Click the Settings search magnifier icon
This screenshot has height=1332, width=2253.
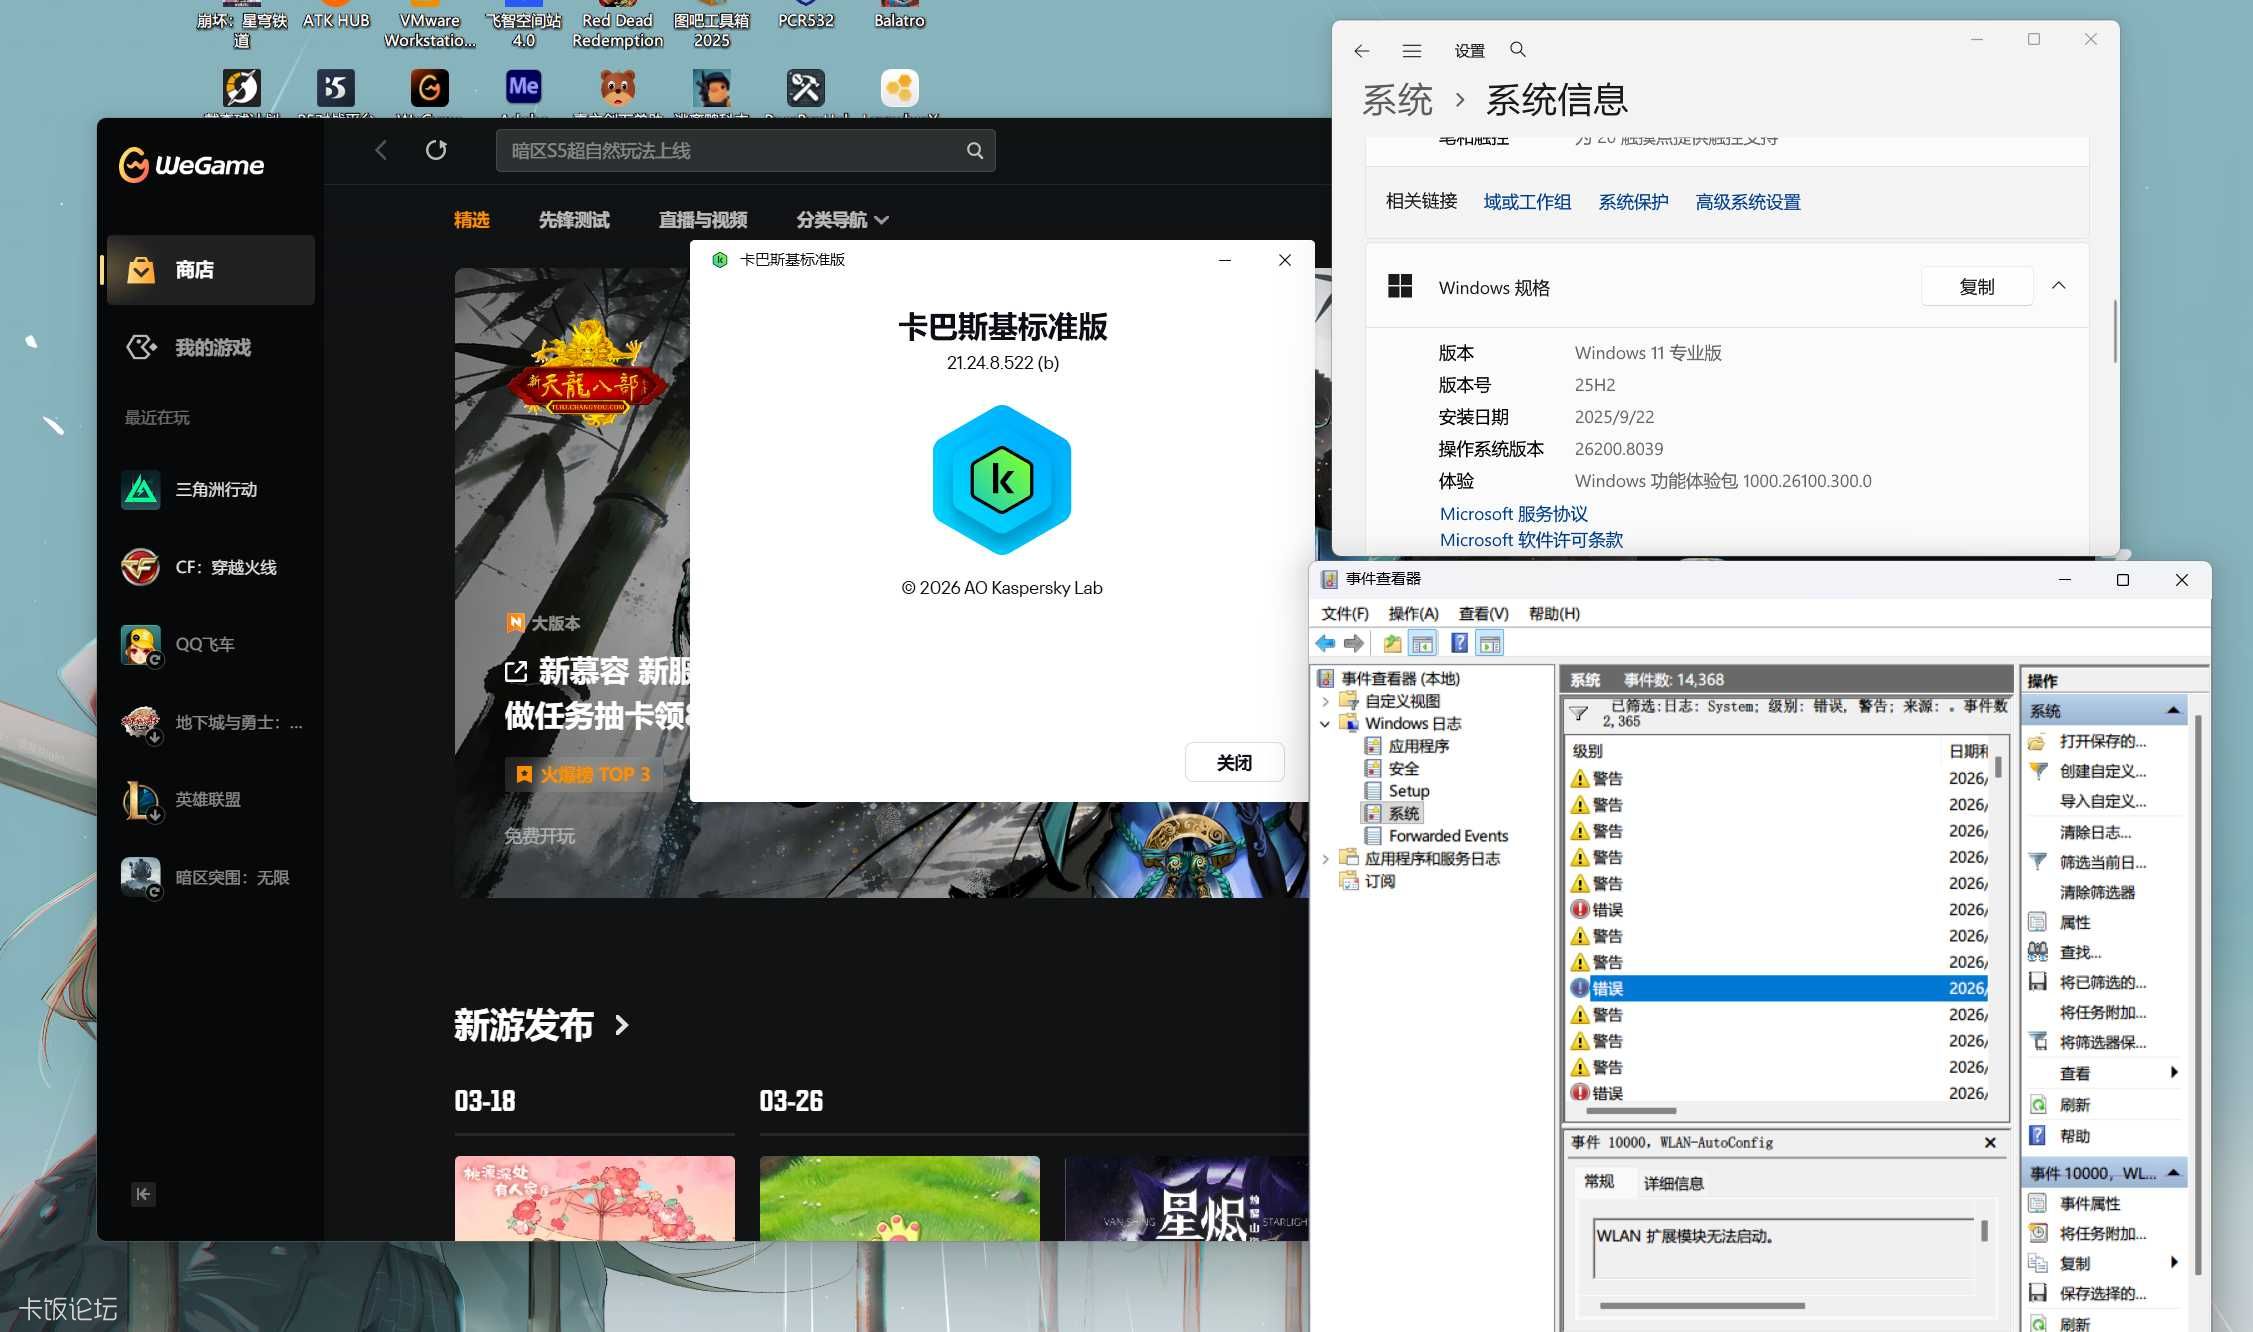(1517, 50)
